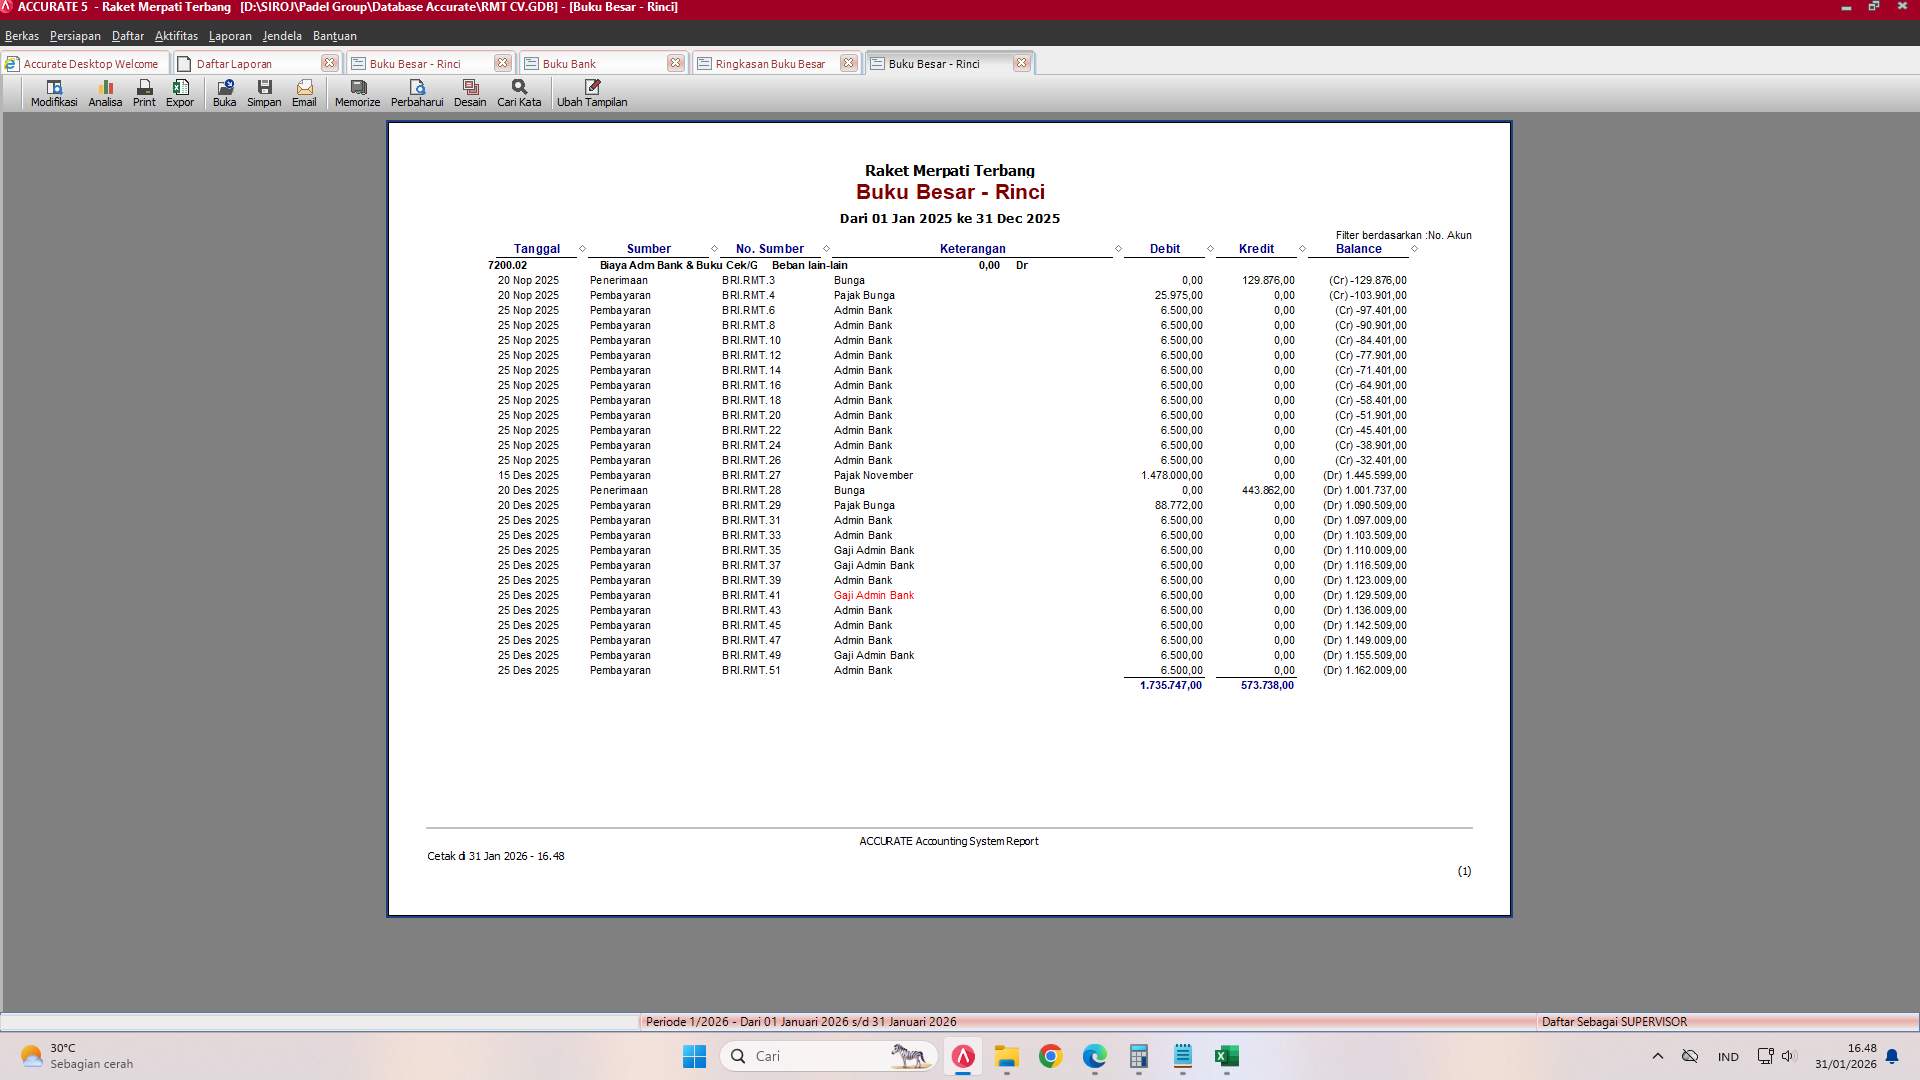Email the report
This screenshot has width=1920, height=1080.
pyautogui.click(x=304, y=93)
